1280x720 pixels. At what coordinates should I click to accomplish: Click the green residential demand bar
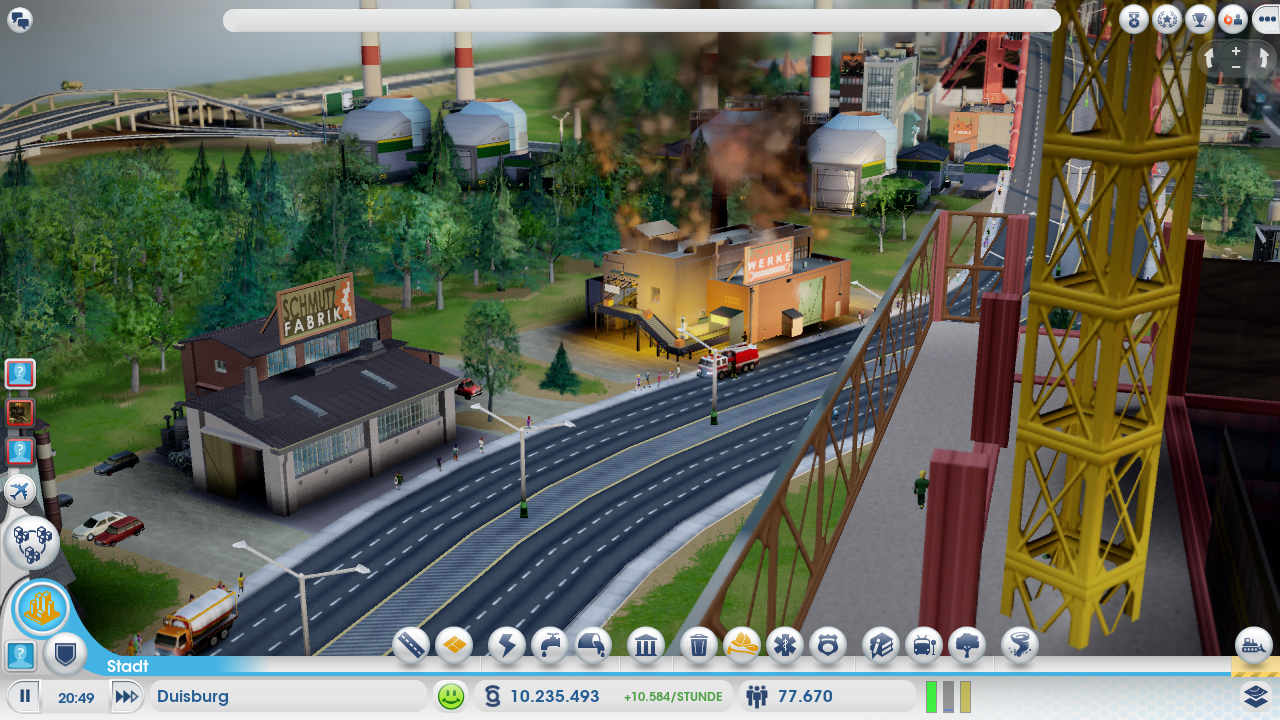coord(932,696)
